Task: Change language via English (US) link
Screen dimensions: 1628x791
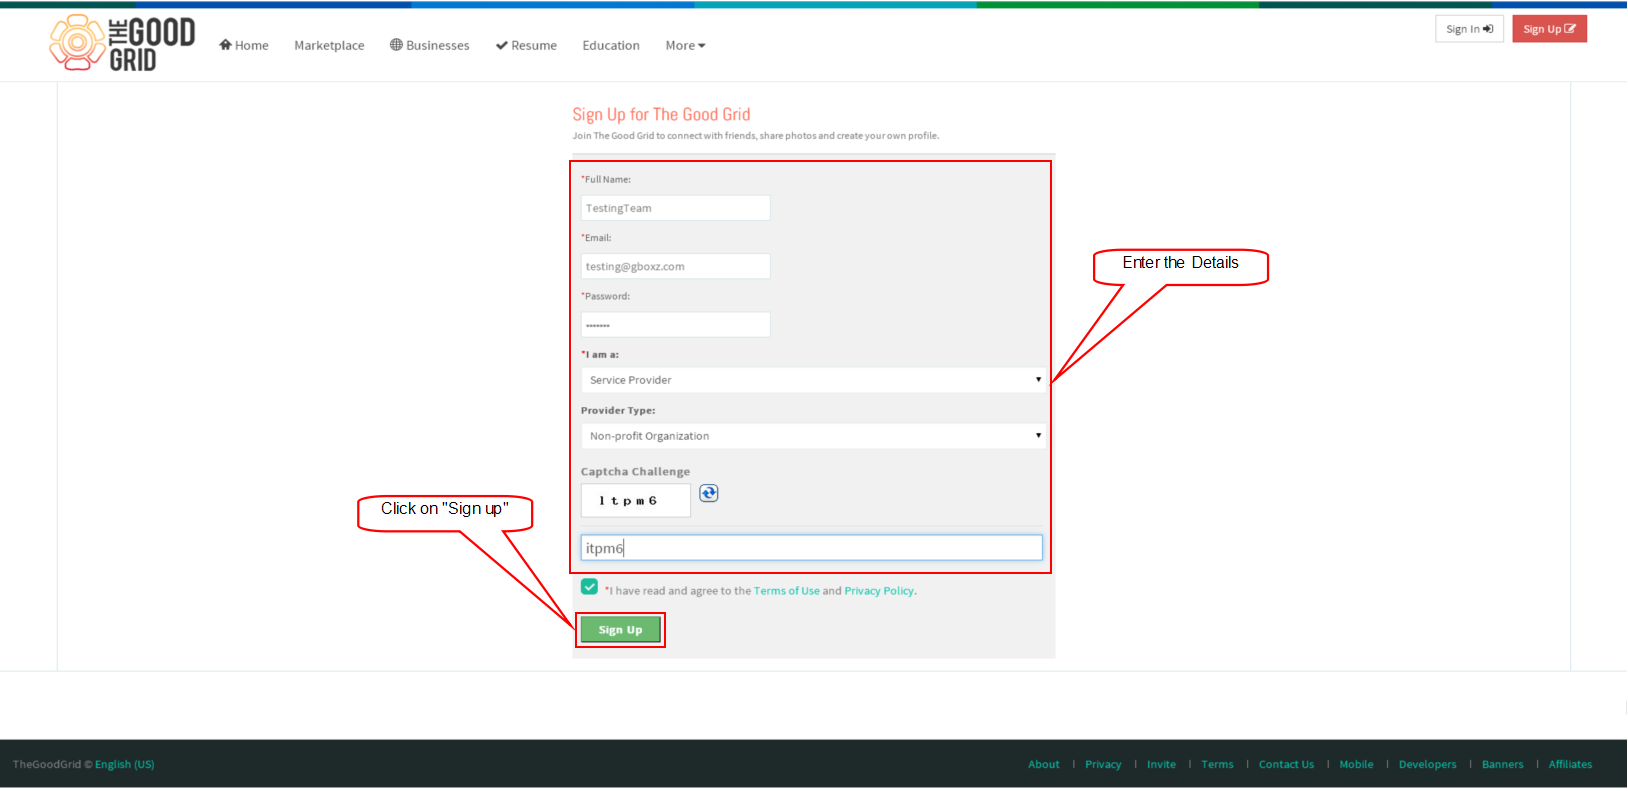Action: point(125,764)
